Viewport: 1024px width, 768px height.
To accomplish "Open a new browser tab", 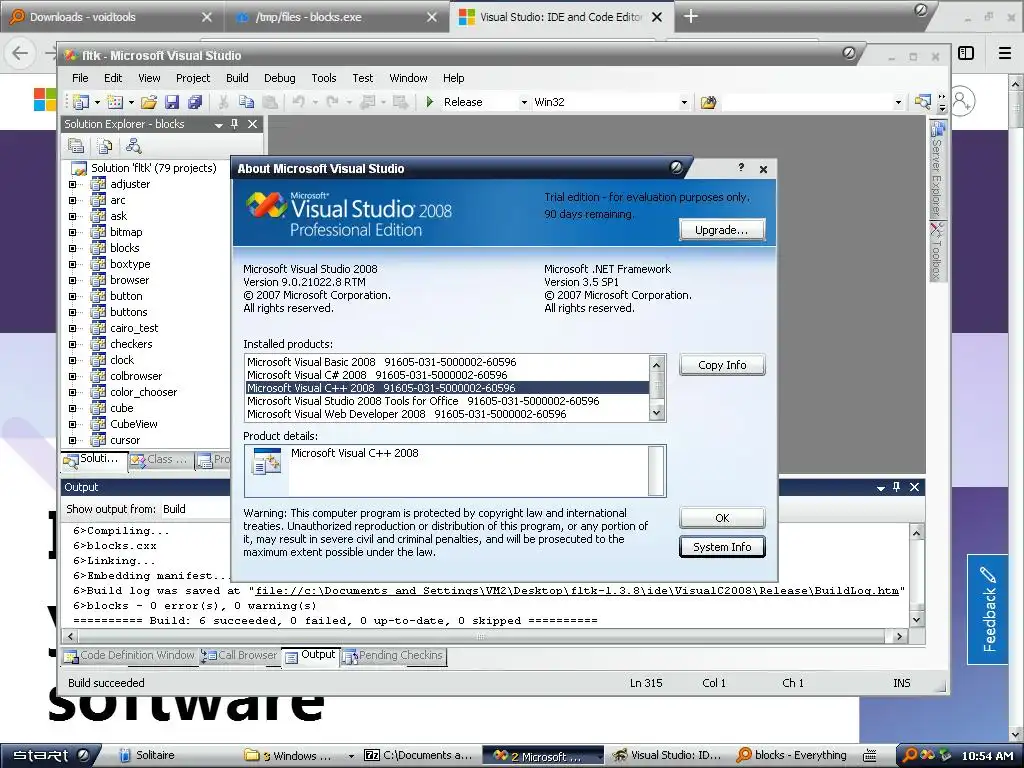I will pos(691,17).
